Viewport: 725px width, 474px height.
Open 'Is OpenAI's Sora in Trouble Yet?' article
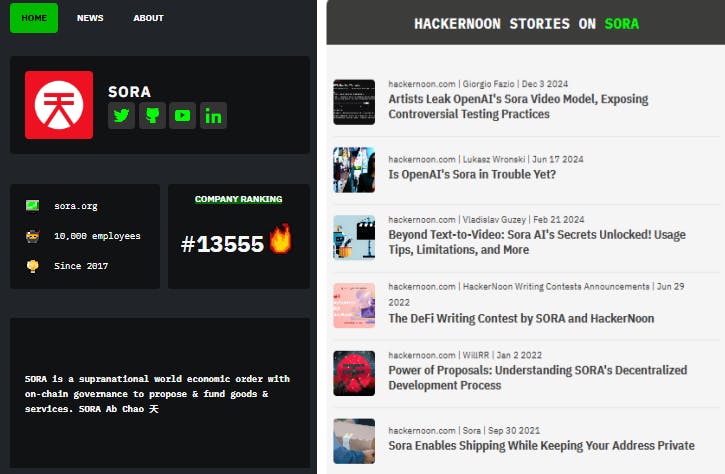472,174
